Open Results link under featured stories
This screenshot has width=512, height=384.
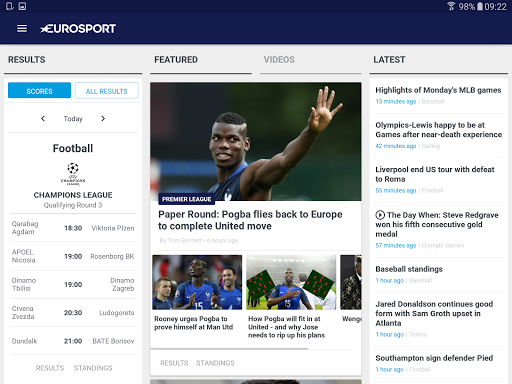(174, 363)
